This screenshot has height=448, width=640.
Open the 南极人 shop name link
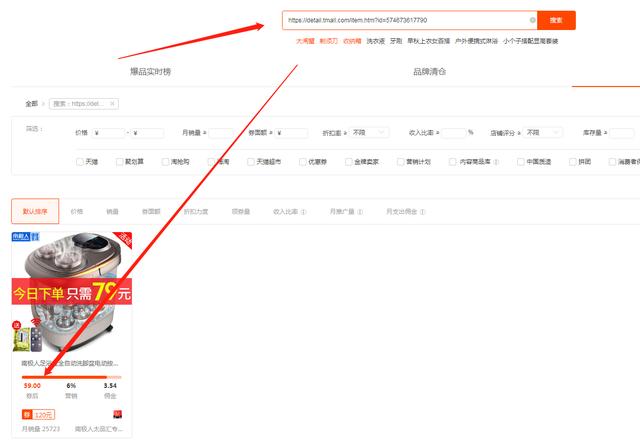(x=99, y=429)
